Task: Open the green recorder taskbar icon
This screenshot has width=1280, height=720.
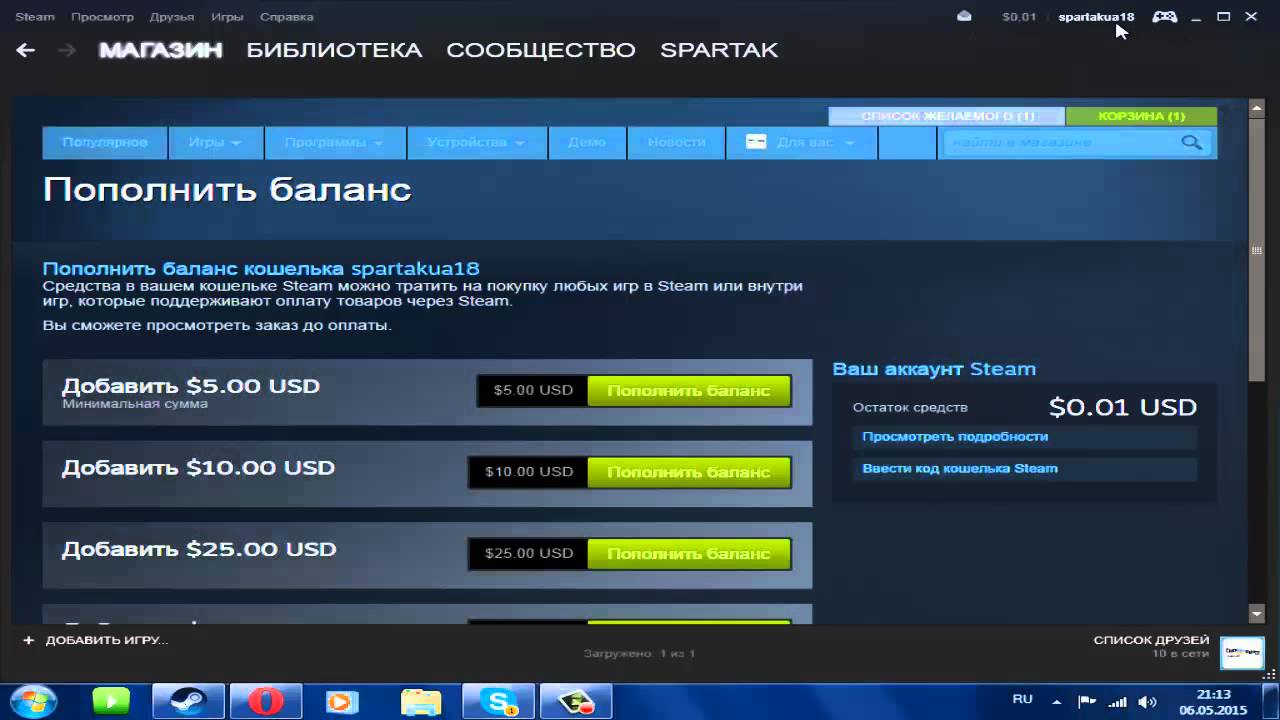Action: pyautogui.click(x=576, y=701)
